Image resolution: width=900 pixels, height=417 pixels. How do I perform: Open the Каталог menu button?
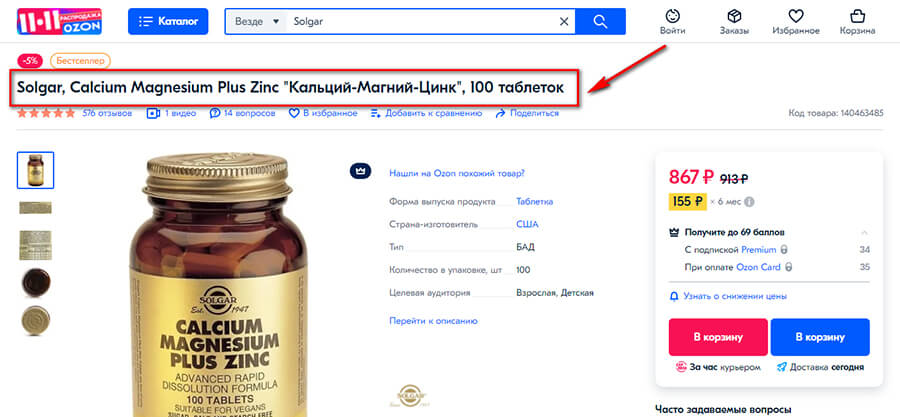(x=168, y=21)
